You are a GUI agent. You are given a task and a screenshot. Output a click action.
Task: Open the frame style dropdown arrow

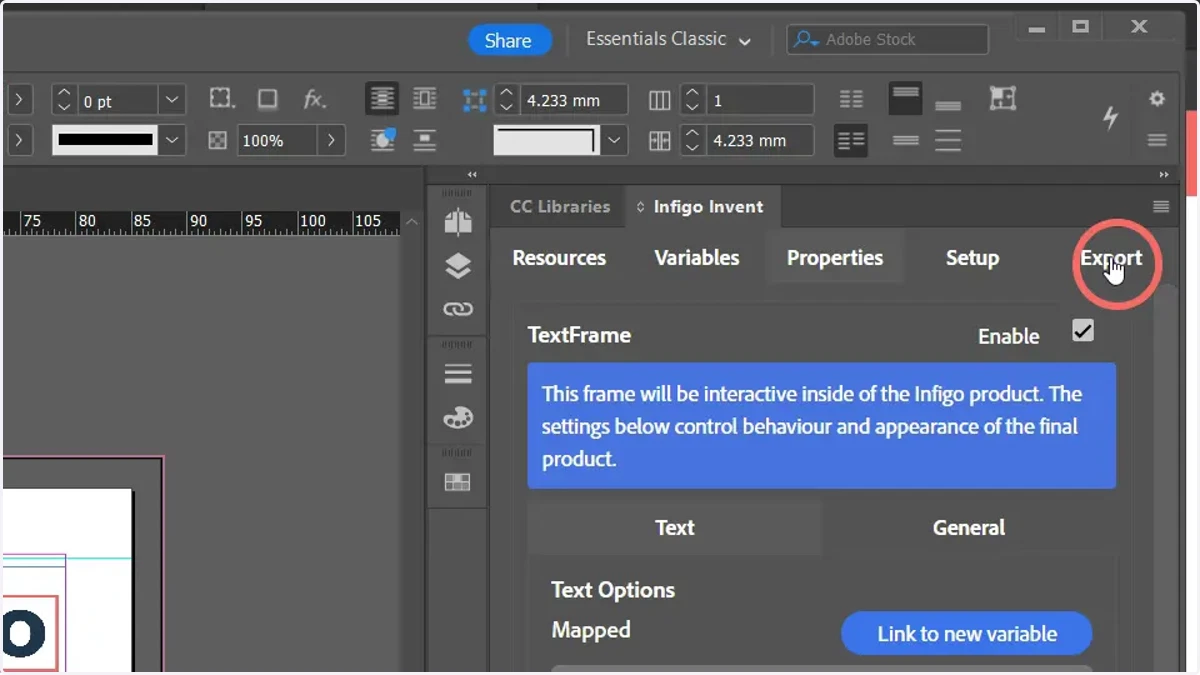pyautogui.click(x=615, y=141)
